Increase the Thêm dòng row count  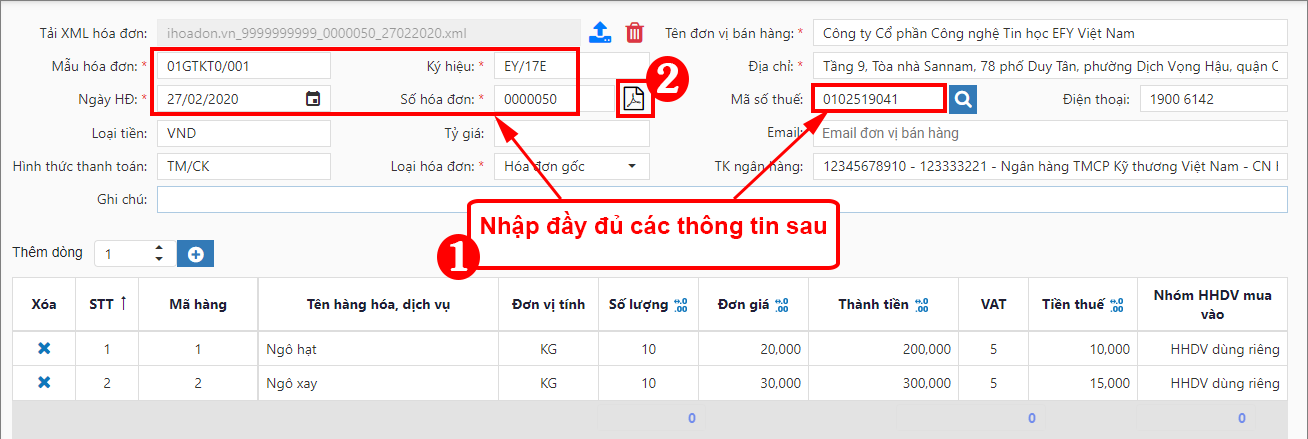pyautogui.click(x=158, y=248)
